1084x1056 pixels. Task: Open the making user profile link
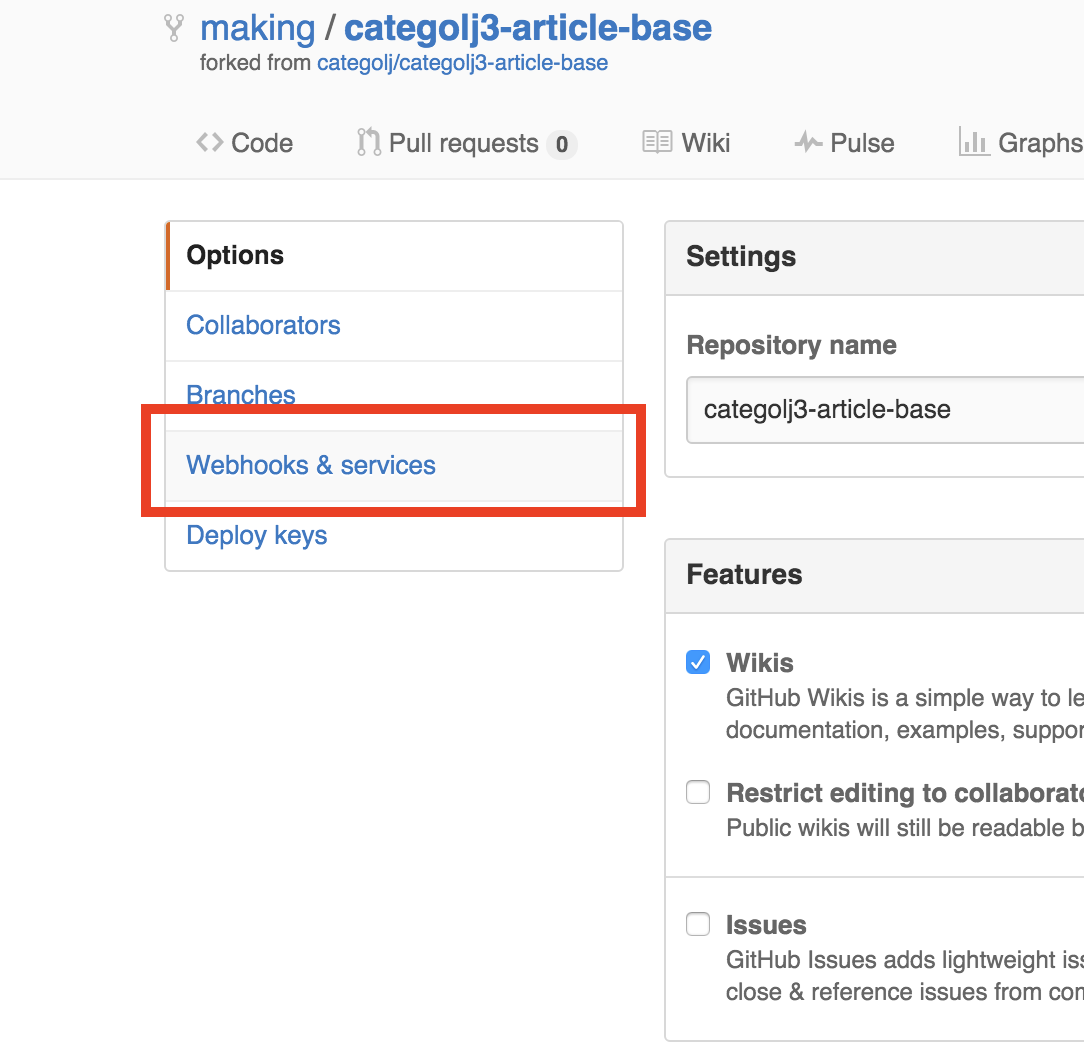pyautogui.click(x=258, y=28)
